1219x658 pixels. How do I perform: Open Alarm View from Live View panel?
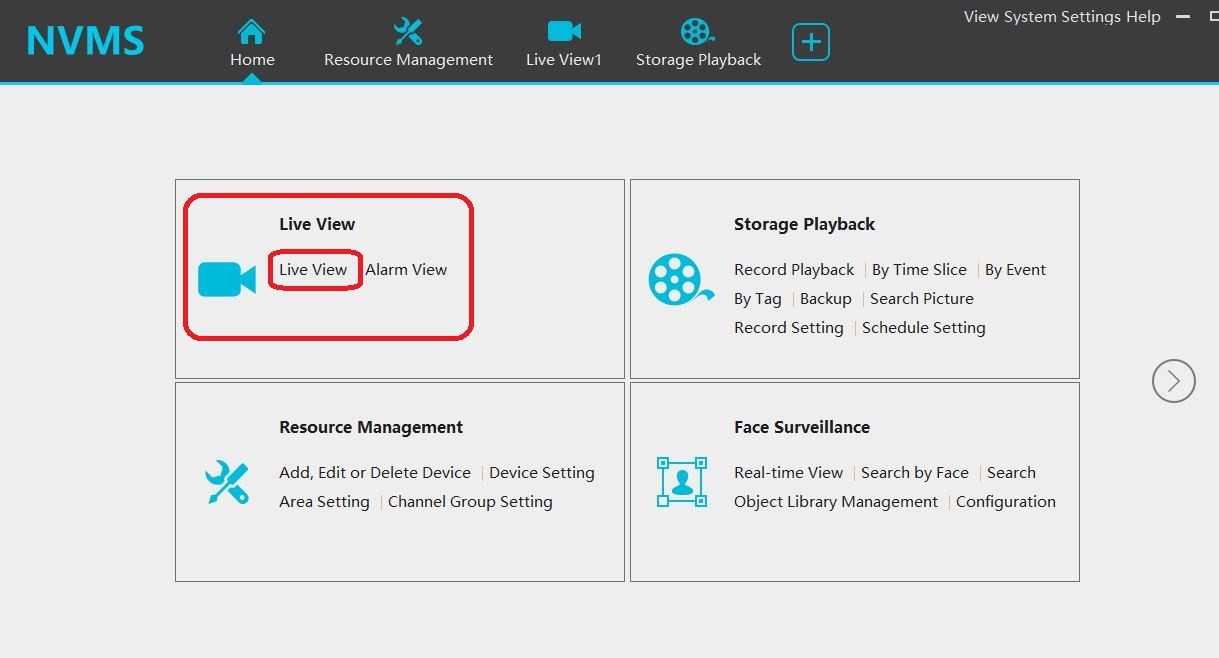click(x=406, y=269)
